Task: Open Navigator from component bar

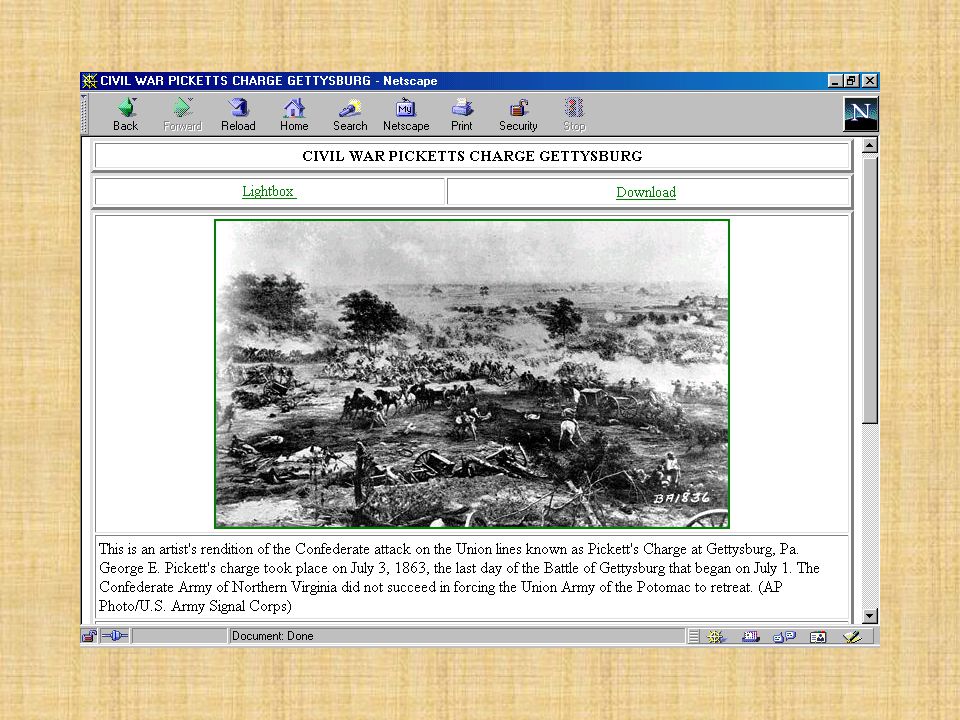Action: coord(716,637)
